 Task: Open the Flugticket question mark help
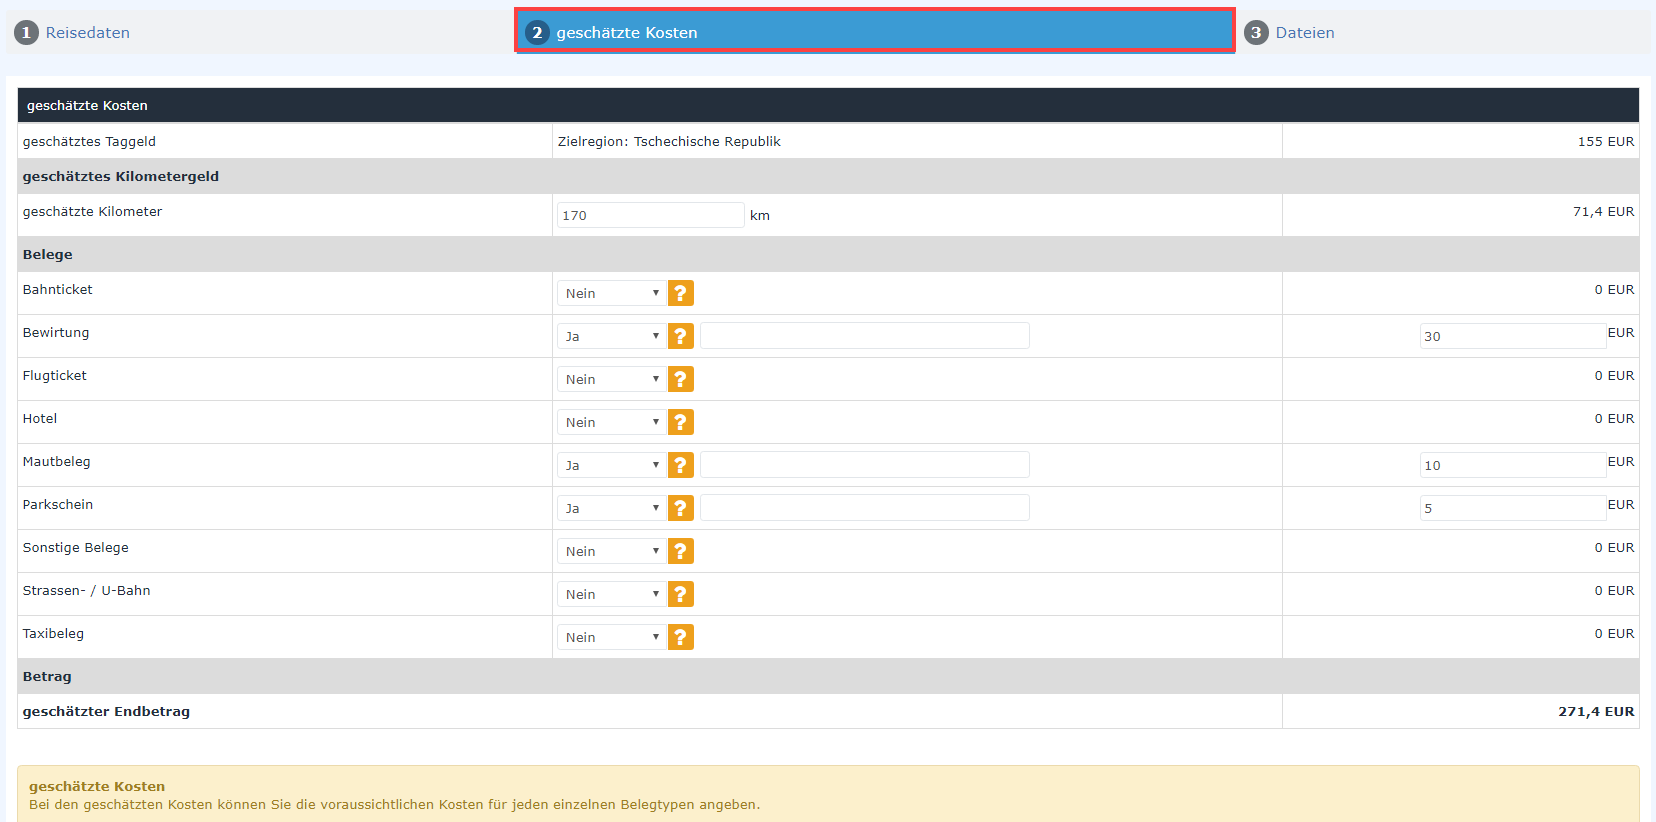(x=680, y=379)
